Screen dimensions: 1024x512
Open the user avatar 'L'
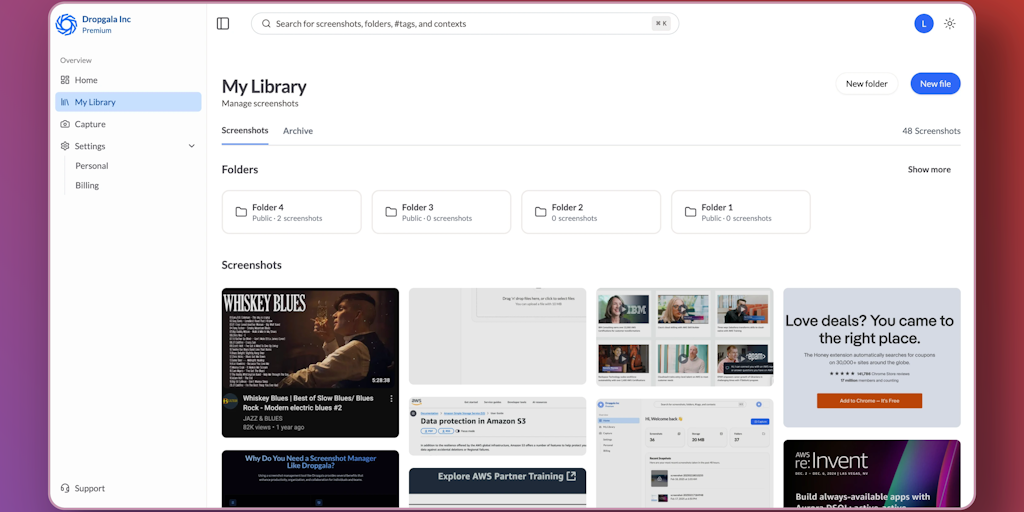tap(923, 24)
